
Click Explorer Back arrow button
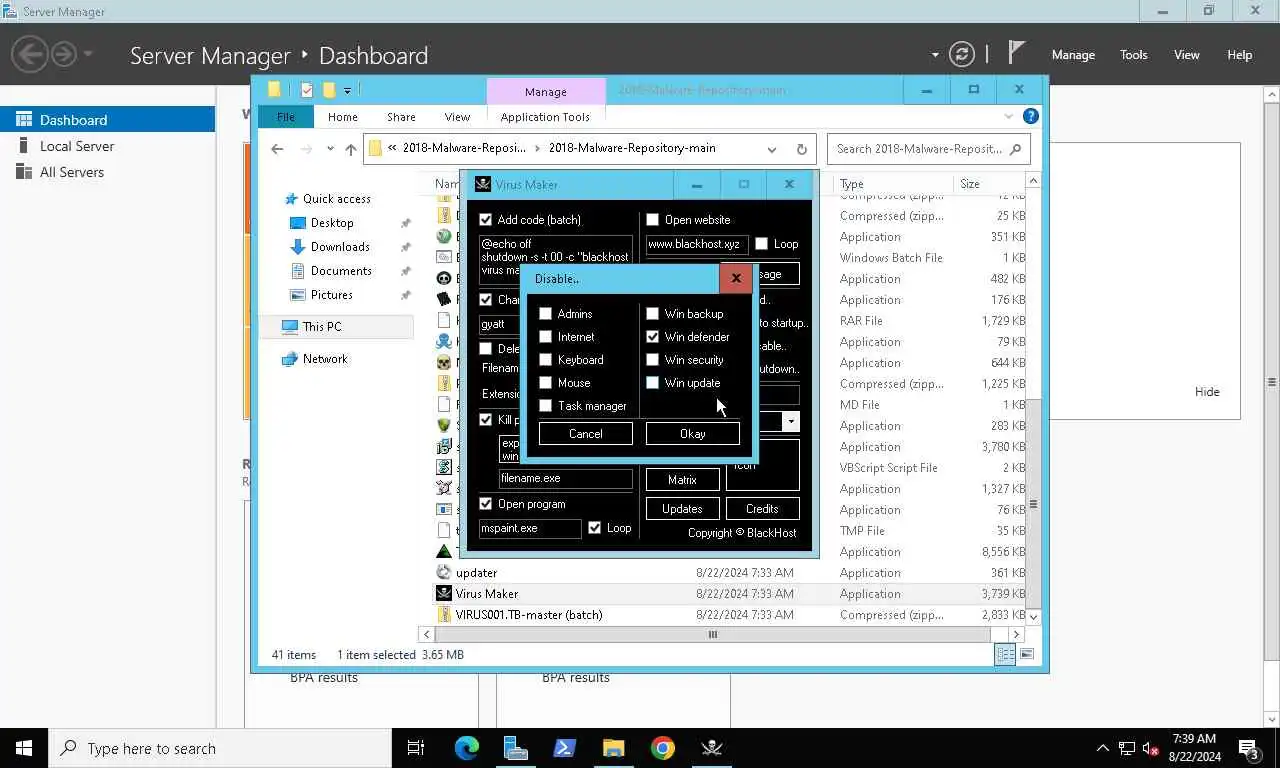pos(277,149)
